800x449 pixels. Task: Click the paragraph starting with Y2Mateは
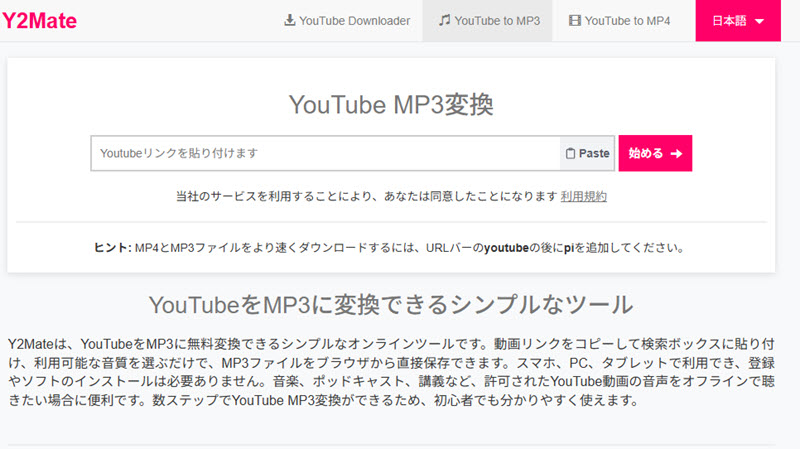[391, 372]
